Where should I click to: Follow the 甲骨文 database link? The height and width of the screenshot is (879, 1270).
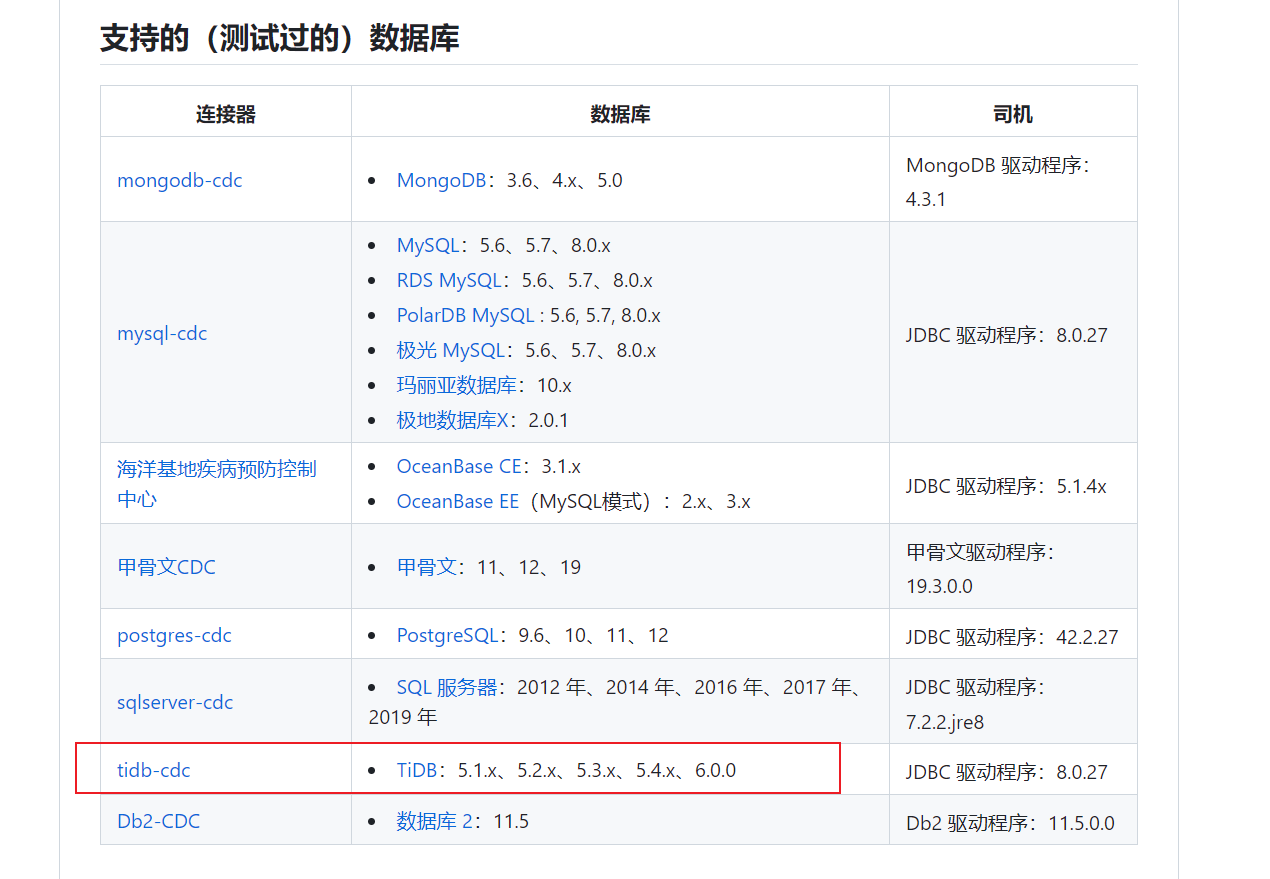tap(427, 567)
